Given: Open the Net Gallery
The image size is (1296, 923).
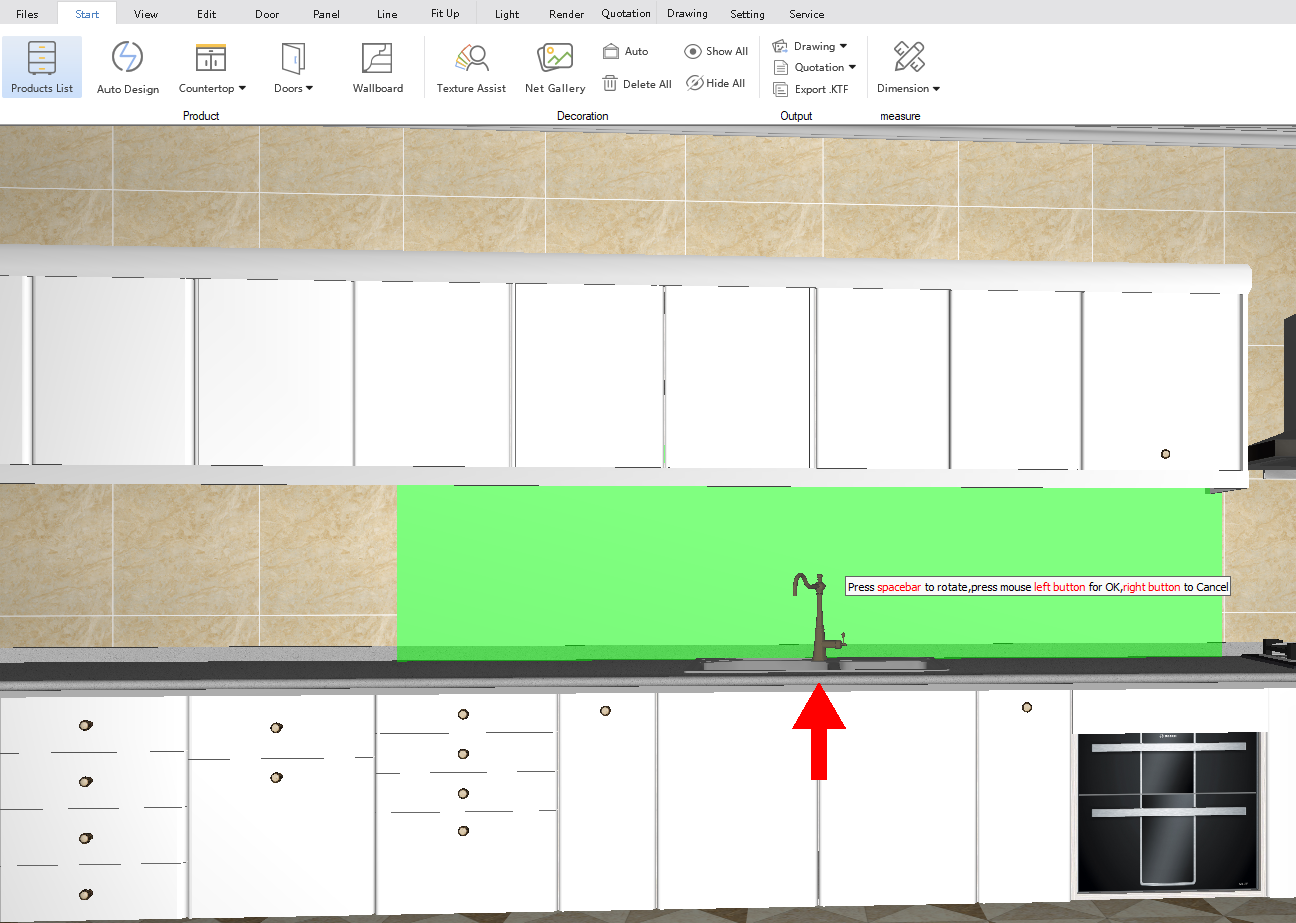Looking at the screenshot, I should [555, 68].
